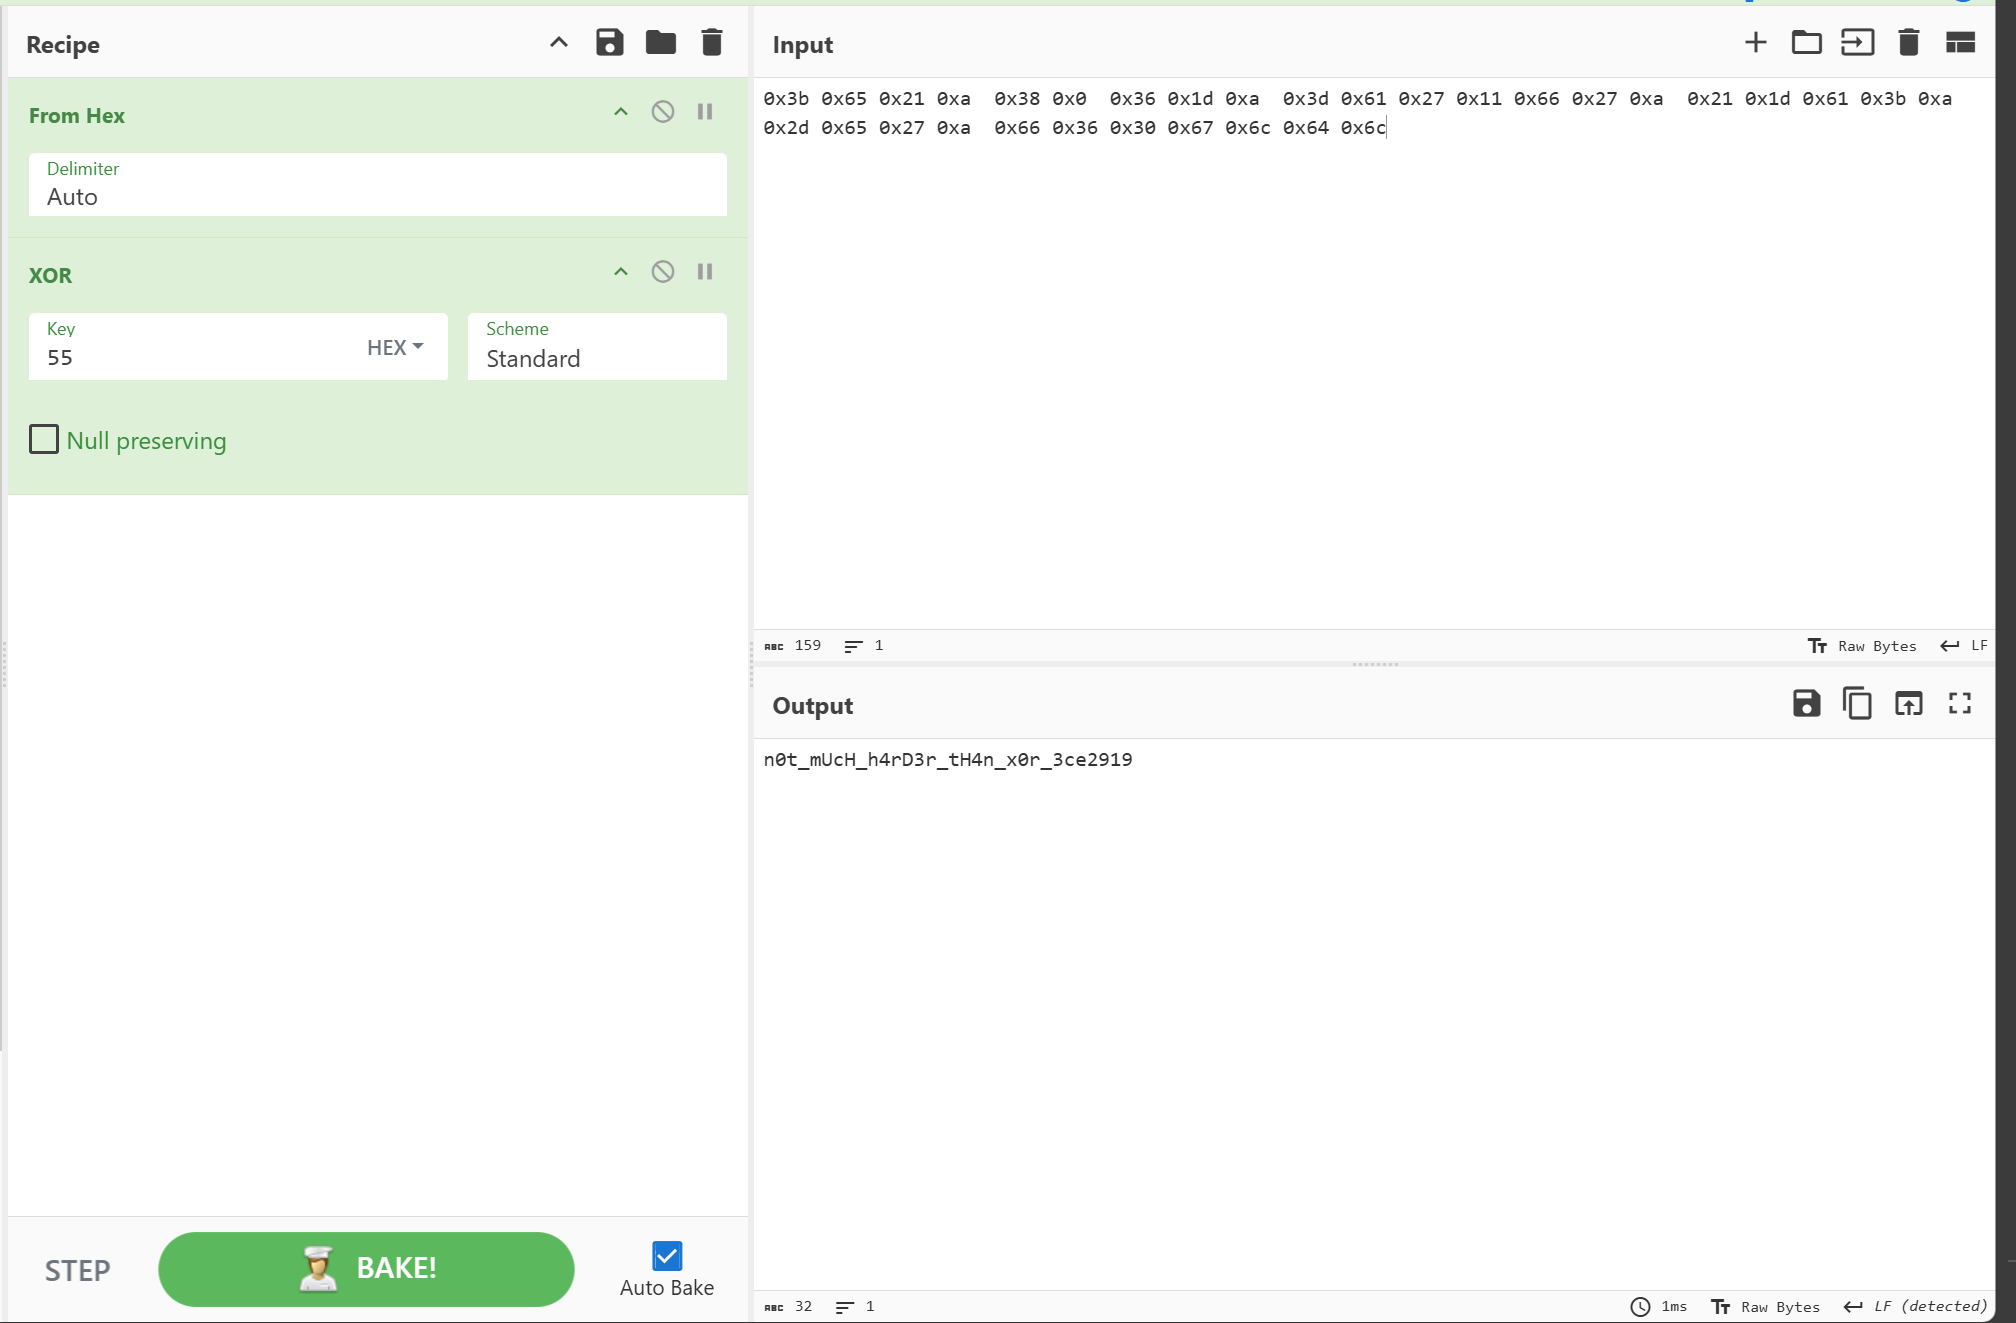Toggle the Auto Bake checkbox
This screenshot has height=1323, width=2016.
[x=667, y=1255]
